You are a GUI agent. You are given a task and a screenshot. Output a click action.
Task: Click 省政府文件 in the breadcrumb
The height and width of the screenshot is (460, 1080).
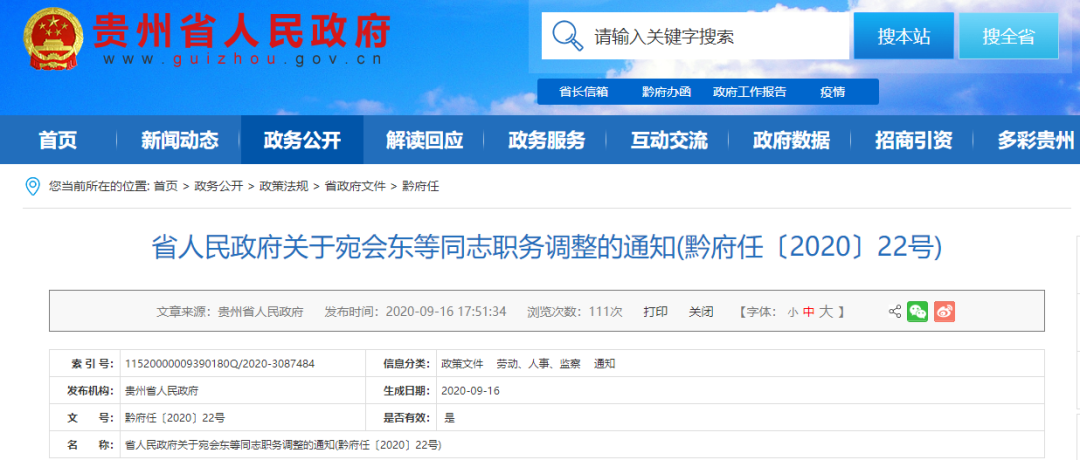tap(355, 186)
